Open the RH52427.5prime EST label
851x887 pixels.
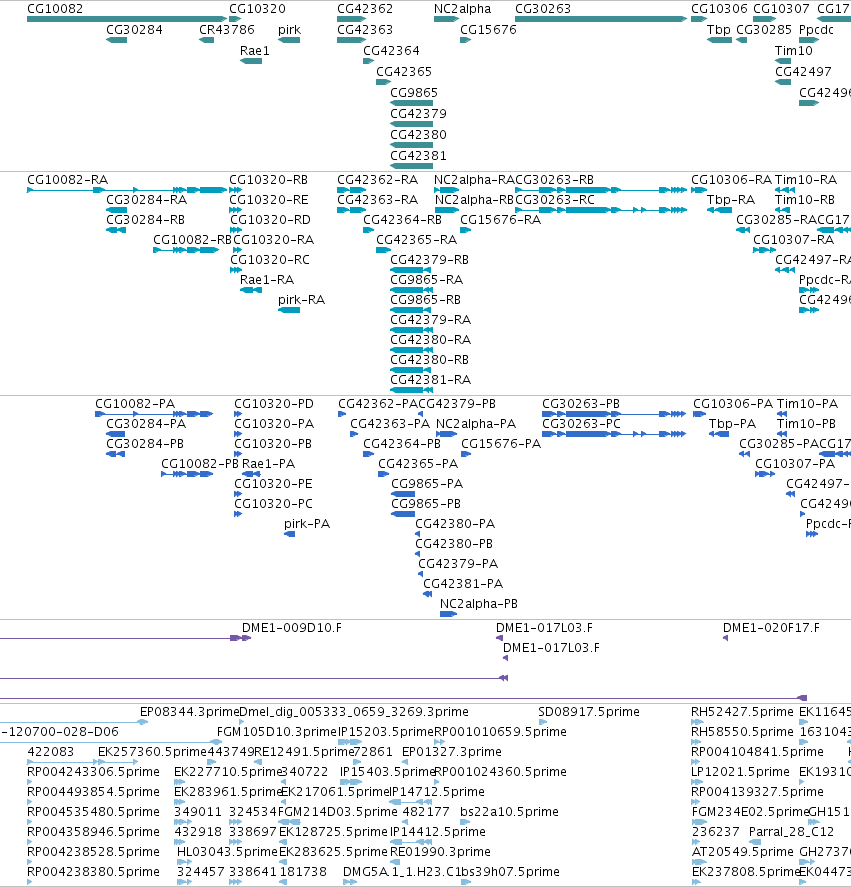pyautogui.click(x=742, y=712)
